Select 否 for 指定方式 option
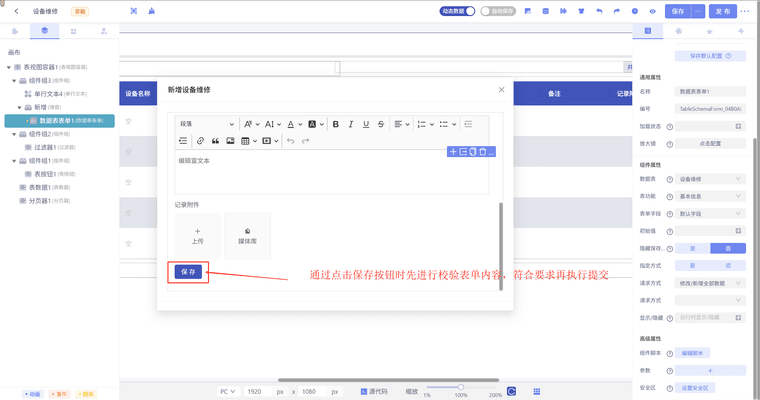Image resolution: width=760 pixels, height=400 pixels. tap(728, 266)
